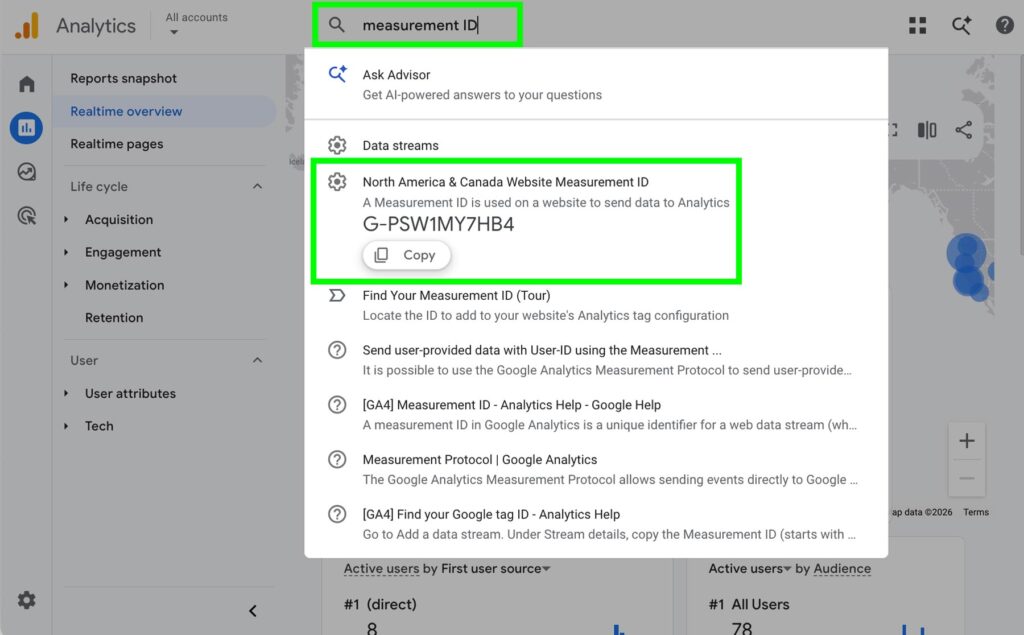Click the search magnifier icon
1024x635 pixels.
click(x=336, y=25)
